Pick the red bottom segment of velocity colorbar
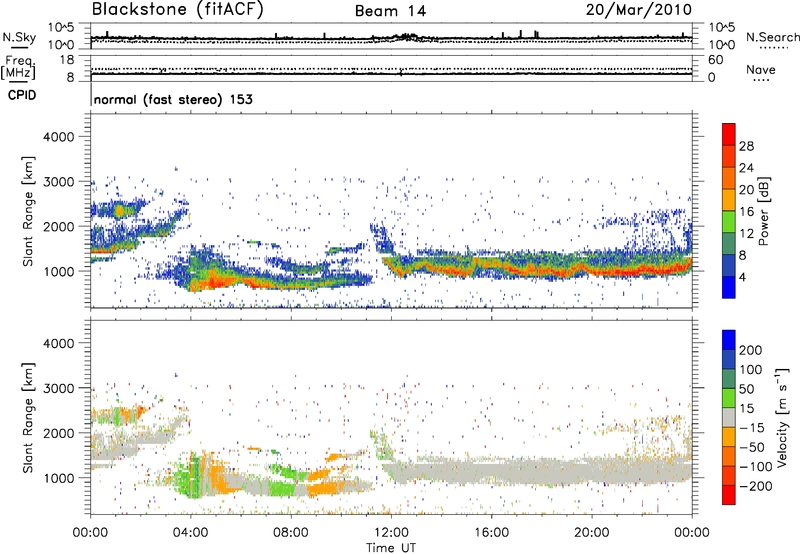Screen dimensions: 800x554 tap(729, 495)
